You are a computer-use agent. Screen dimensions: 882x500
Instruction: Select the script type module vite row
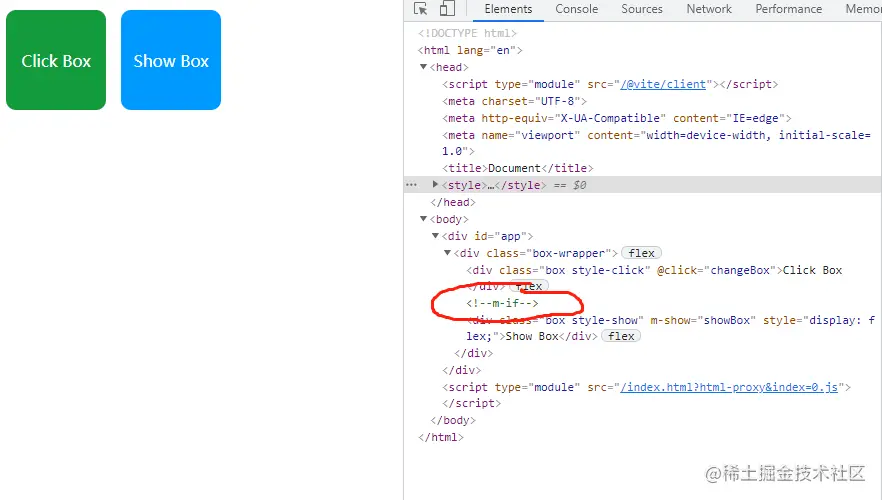[x=610, y=84]
